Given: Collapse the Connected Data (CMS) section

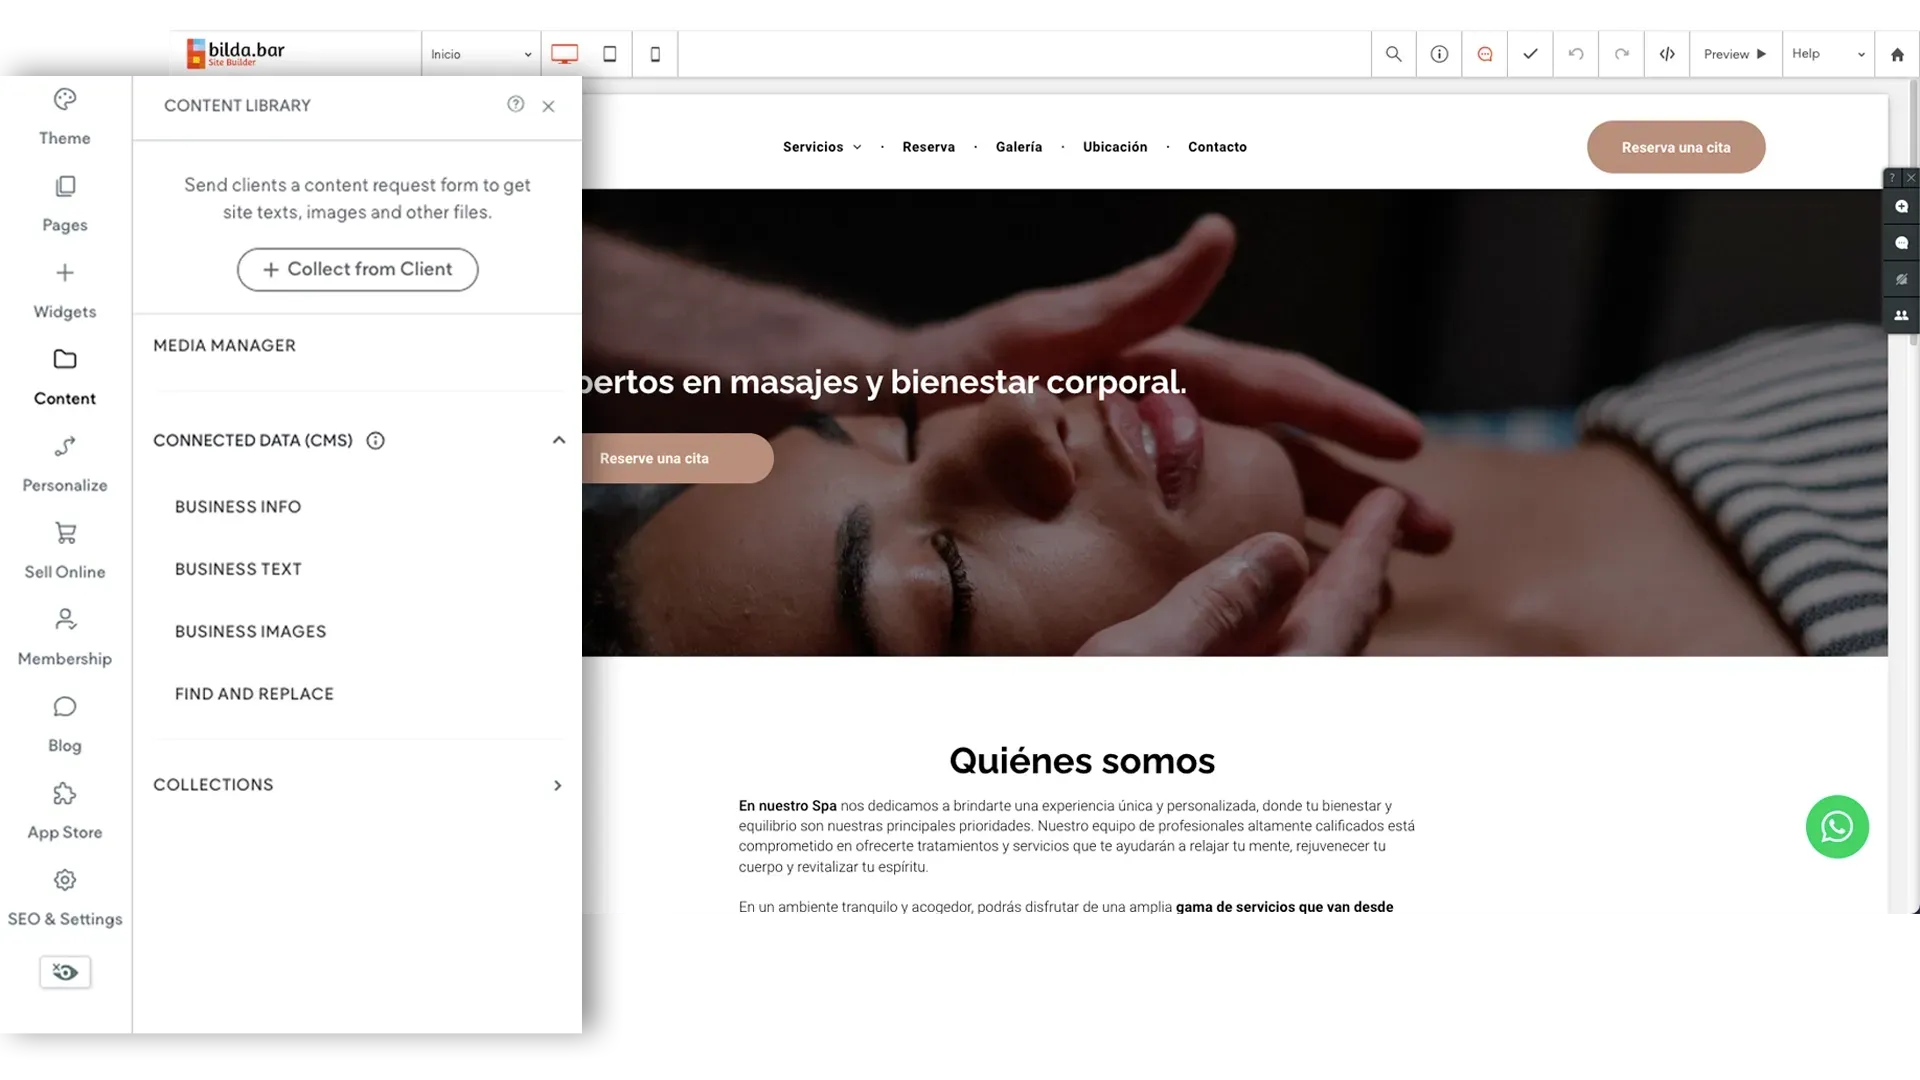Looking at the screenshot, I should point(558,440).
